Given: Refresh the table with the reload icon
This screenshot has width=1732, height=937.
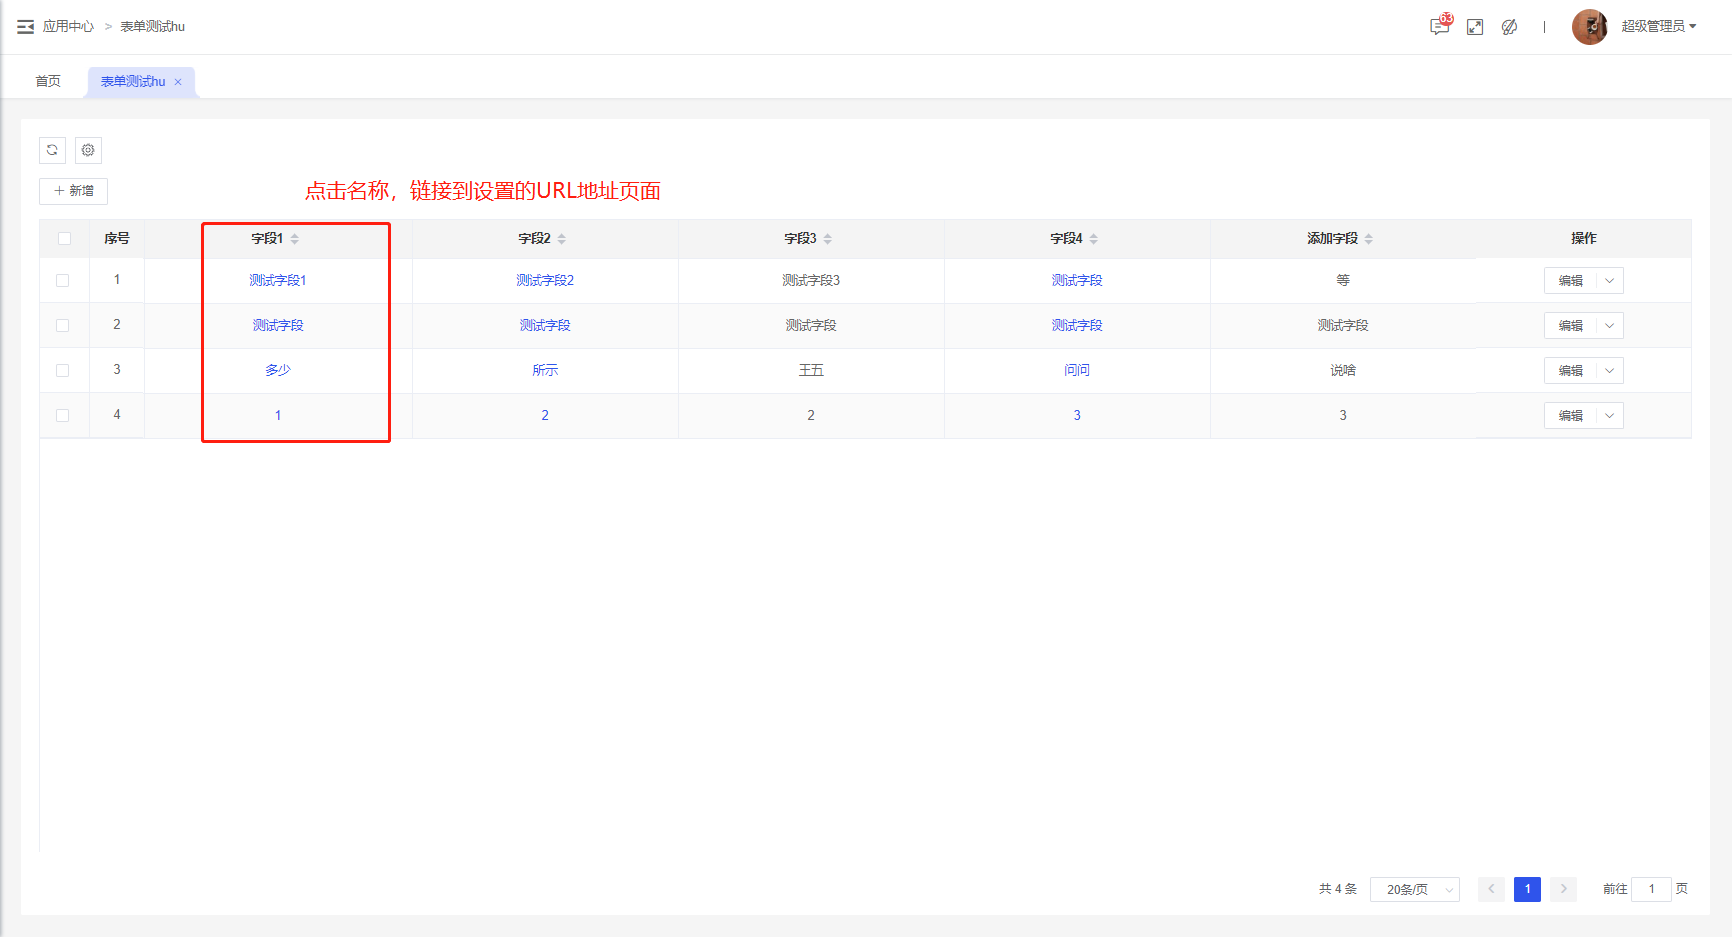Looking at the screenshot, I should [52, 150].
